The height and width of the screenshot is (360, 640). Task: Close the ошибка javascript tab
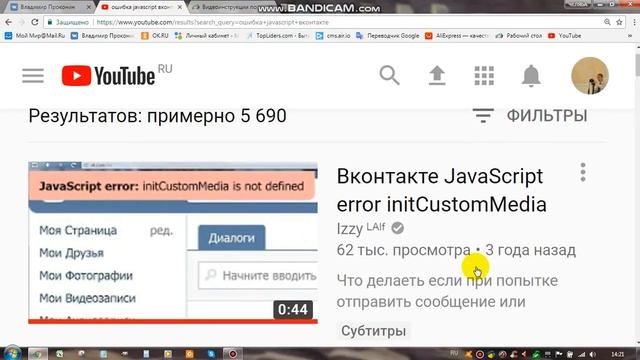coord(180,7)
